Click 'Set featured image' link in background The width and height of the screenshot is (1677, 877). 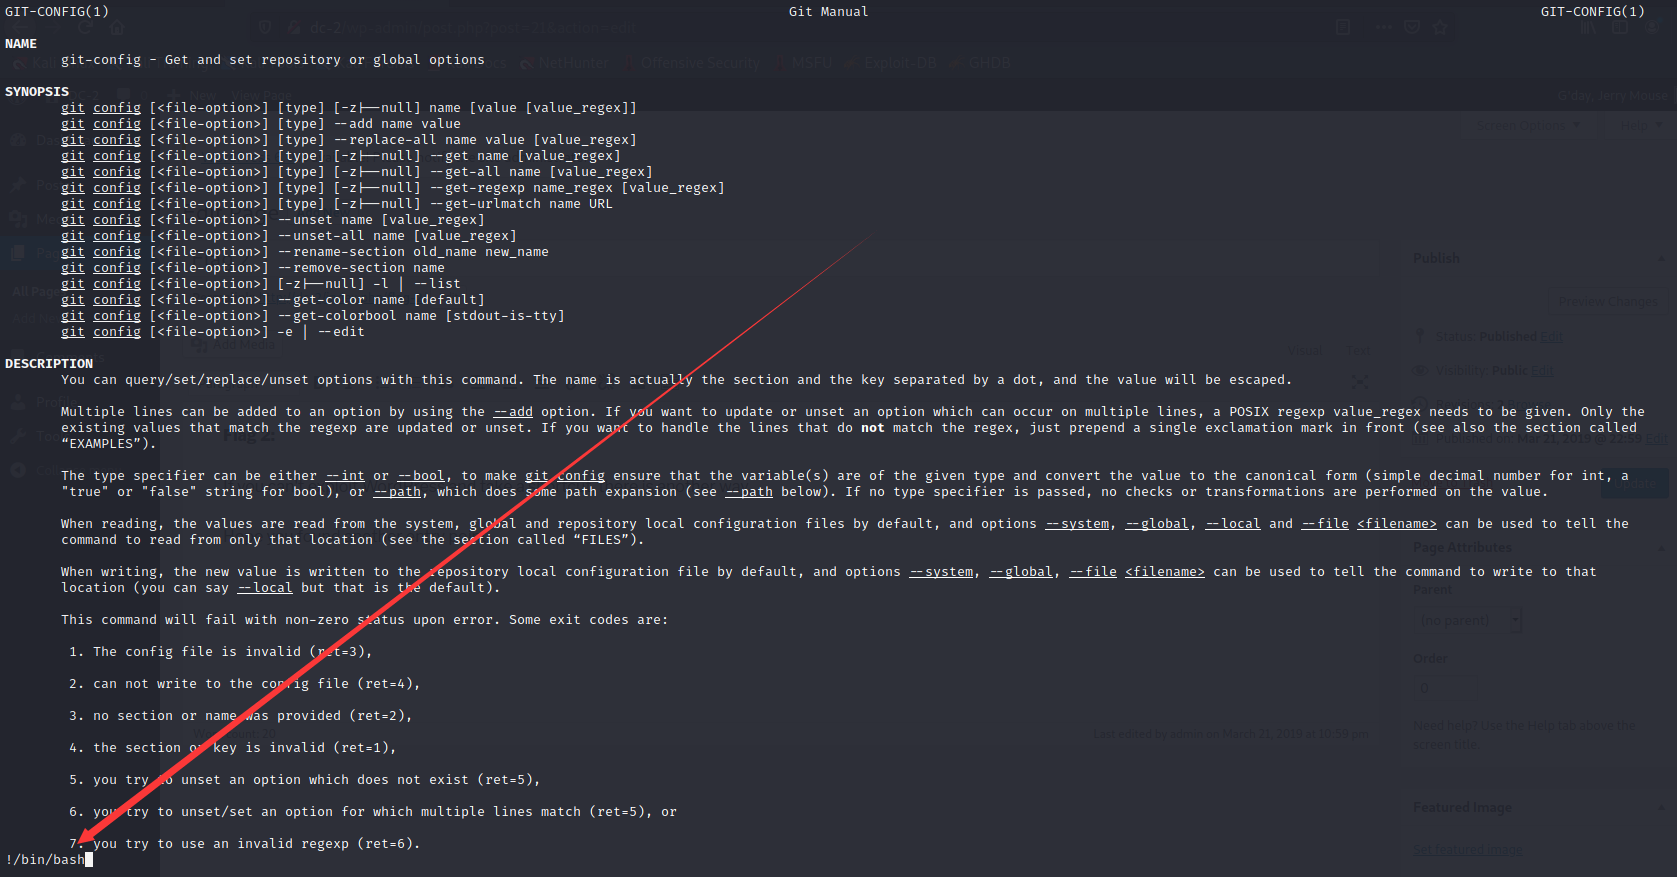pos(1467,850)
